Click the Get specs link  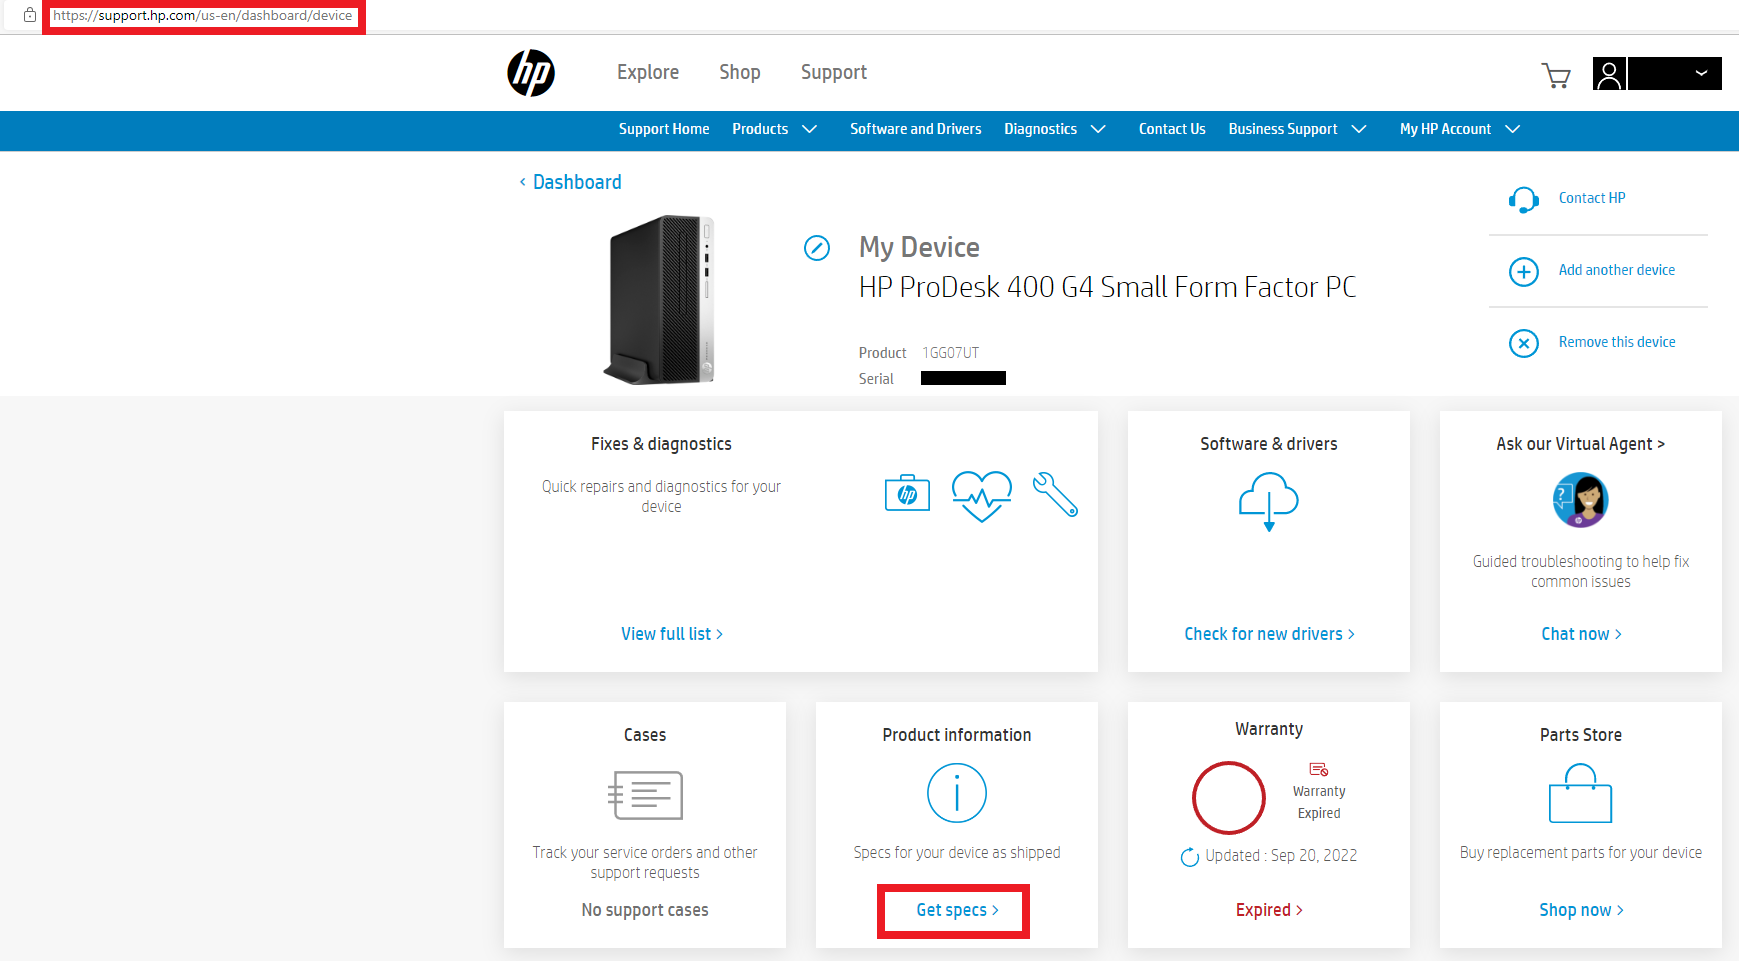[953, 910]
